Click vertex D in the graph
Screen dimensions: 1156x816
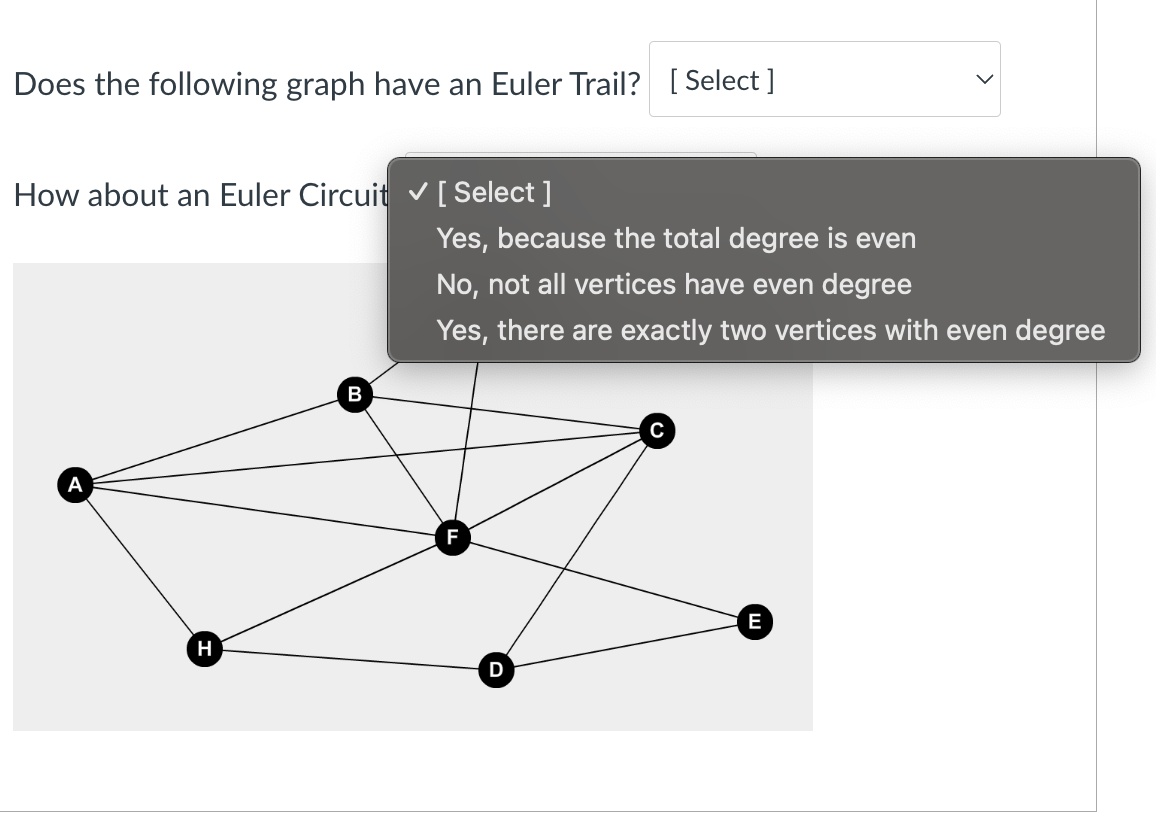click(x=497, y=671)
